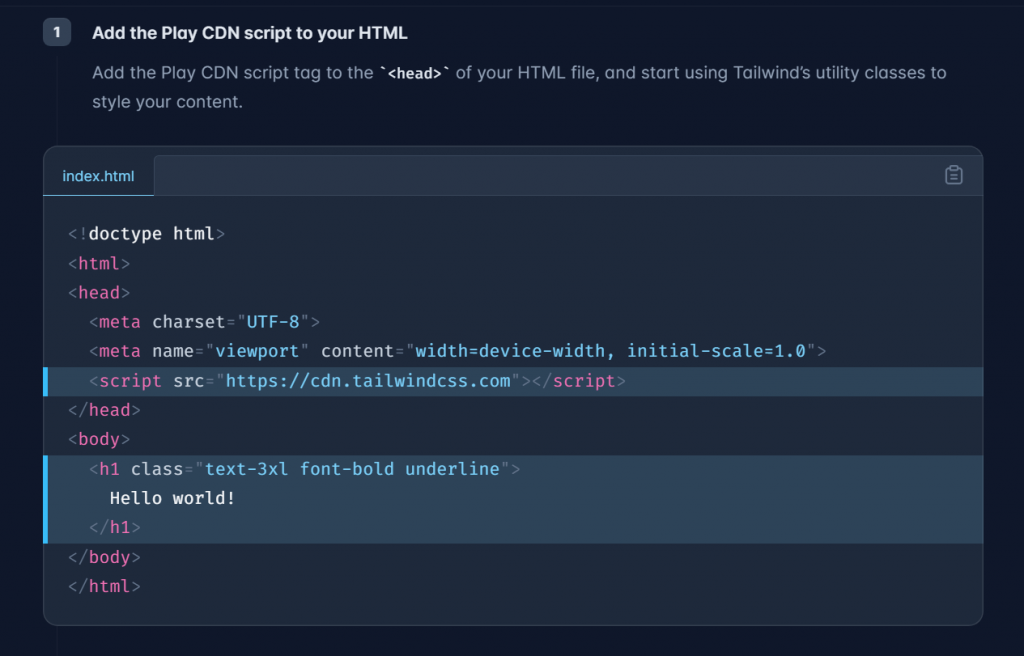Screen dimensions: 1024x656
Task: Click the opening <body> tag line
Action: [x=99, y=439]
